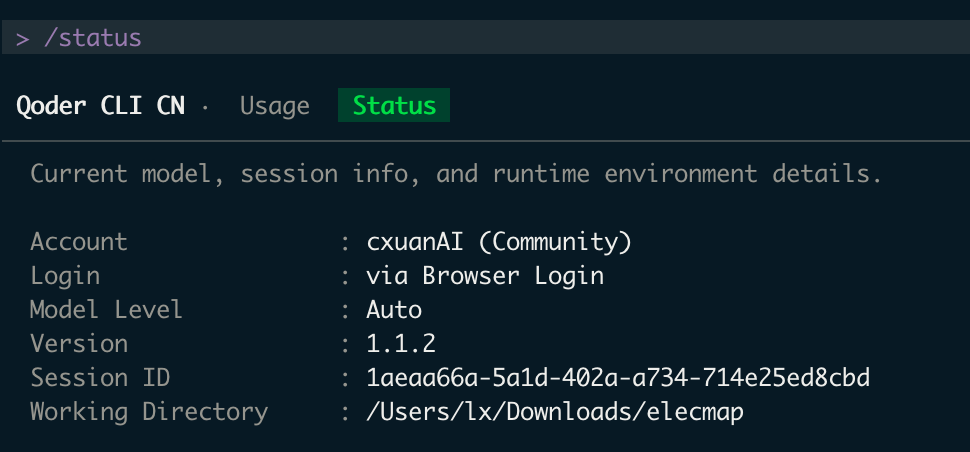Click the Version label
Viewport: 970px width, 452px height.
[x=79, y=343]
